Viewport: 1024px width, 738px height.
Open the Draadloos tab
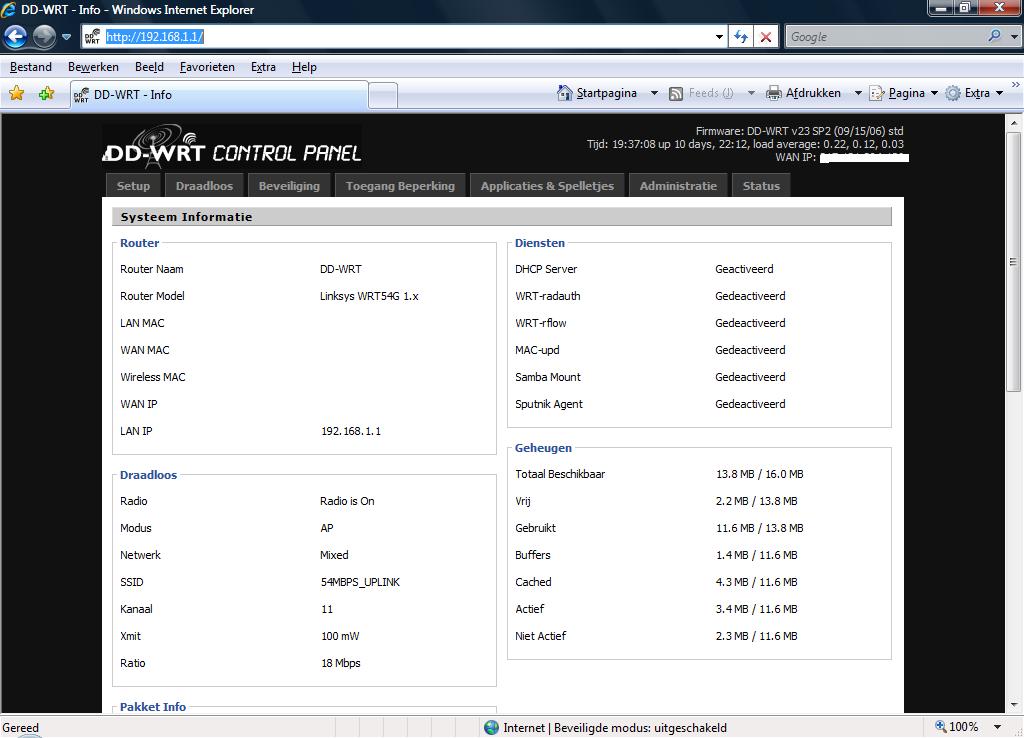point(204,185)
